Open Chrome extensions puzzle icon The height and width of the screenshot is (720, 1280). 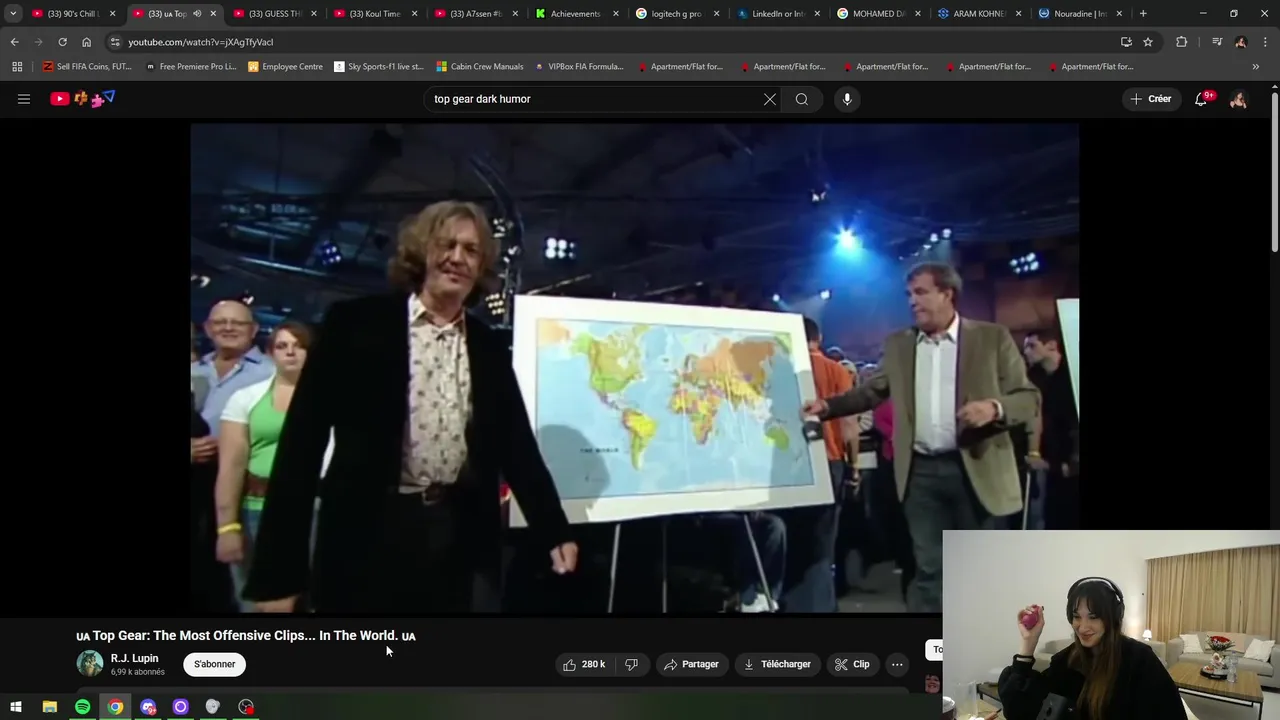point(1182,42)
